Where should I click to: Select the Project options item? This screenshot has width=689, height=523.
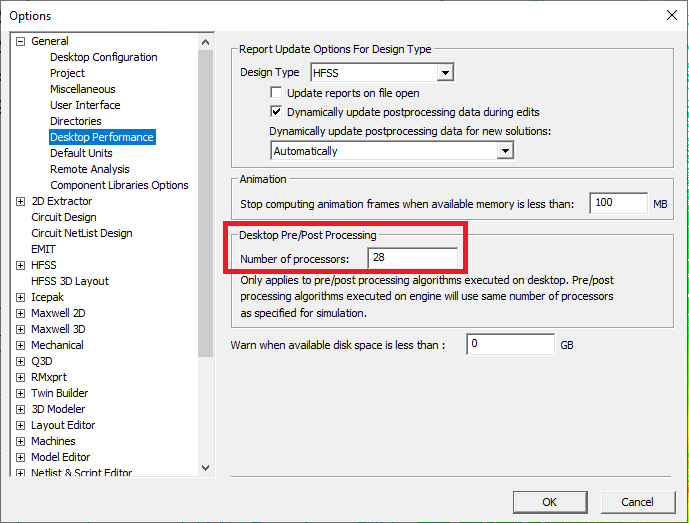click(67, 73)
